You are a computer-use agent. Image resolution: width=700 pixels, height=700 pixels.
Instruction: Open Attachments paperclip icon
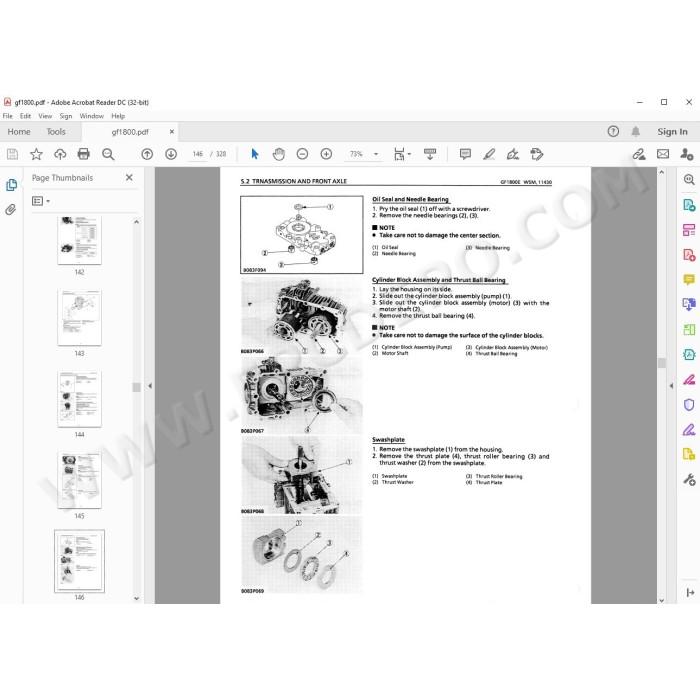coord(11,209)
